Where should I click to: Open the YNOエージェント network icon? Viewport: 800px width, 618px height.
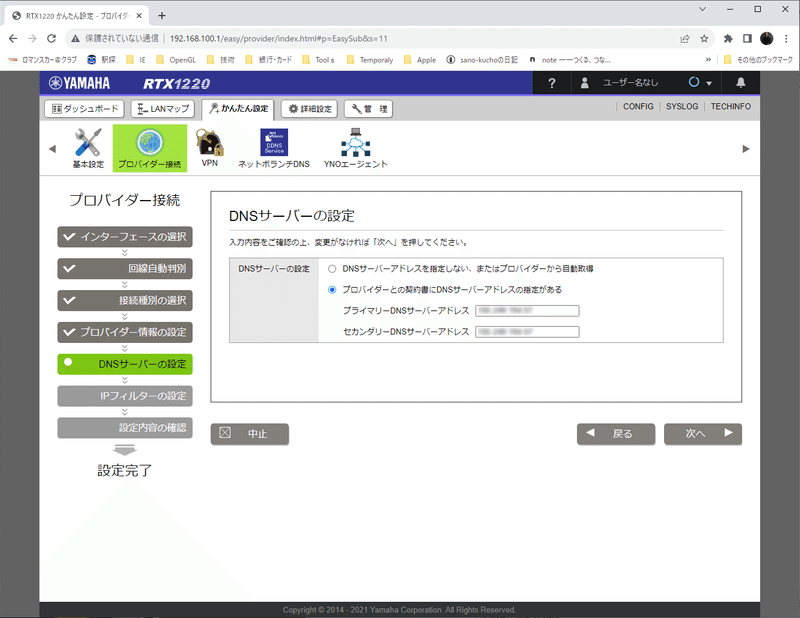pos(356,148)
